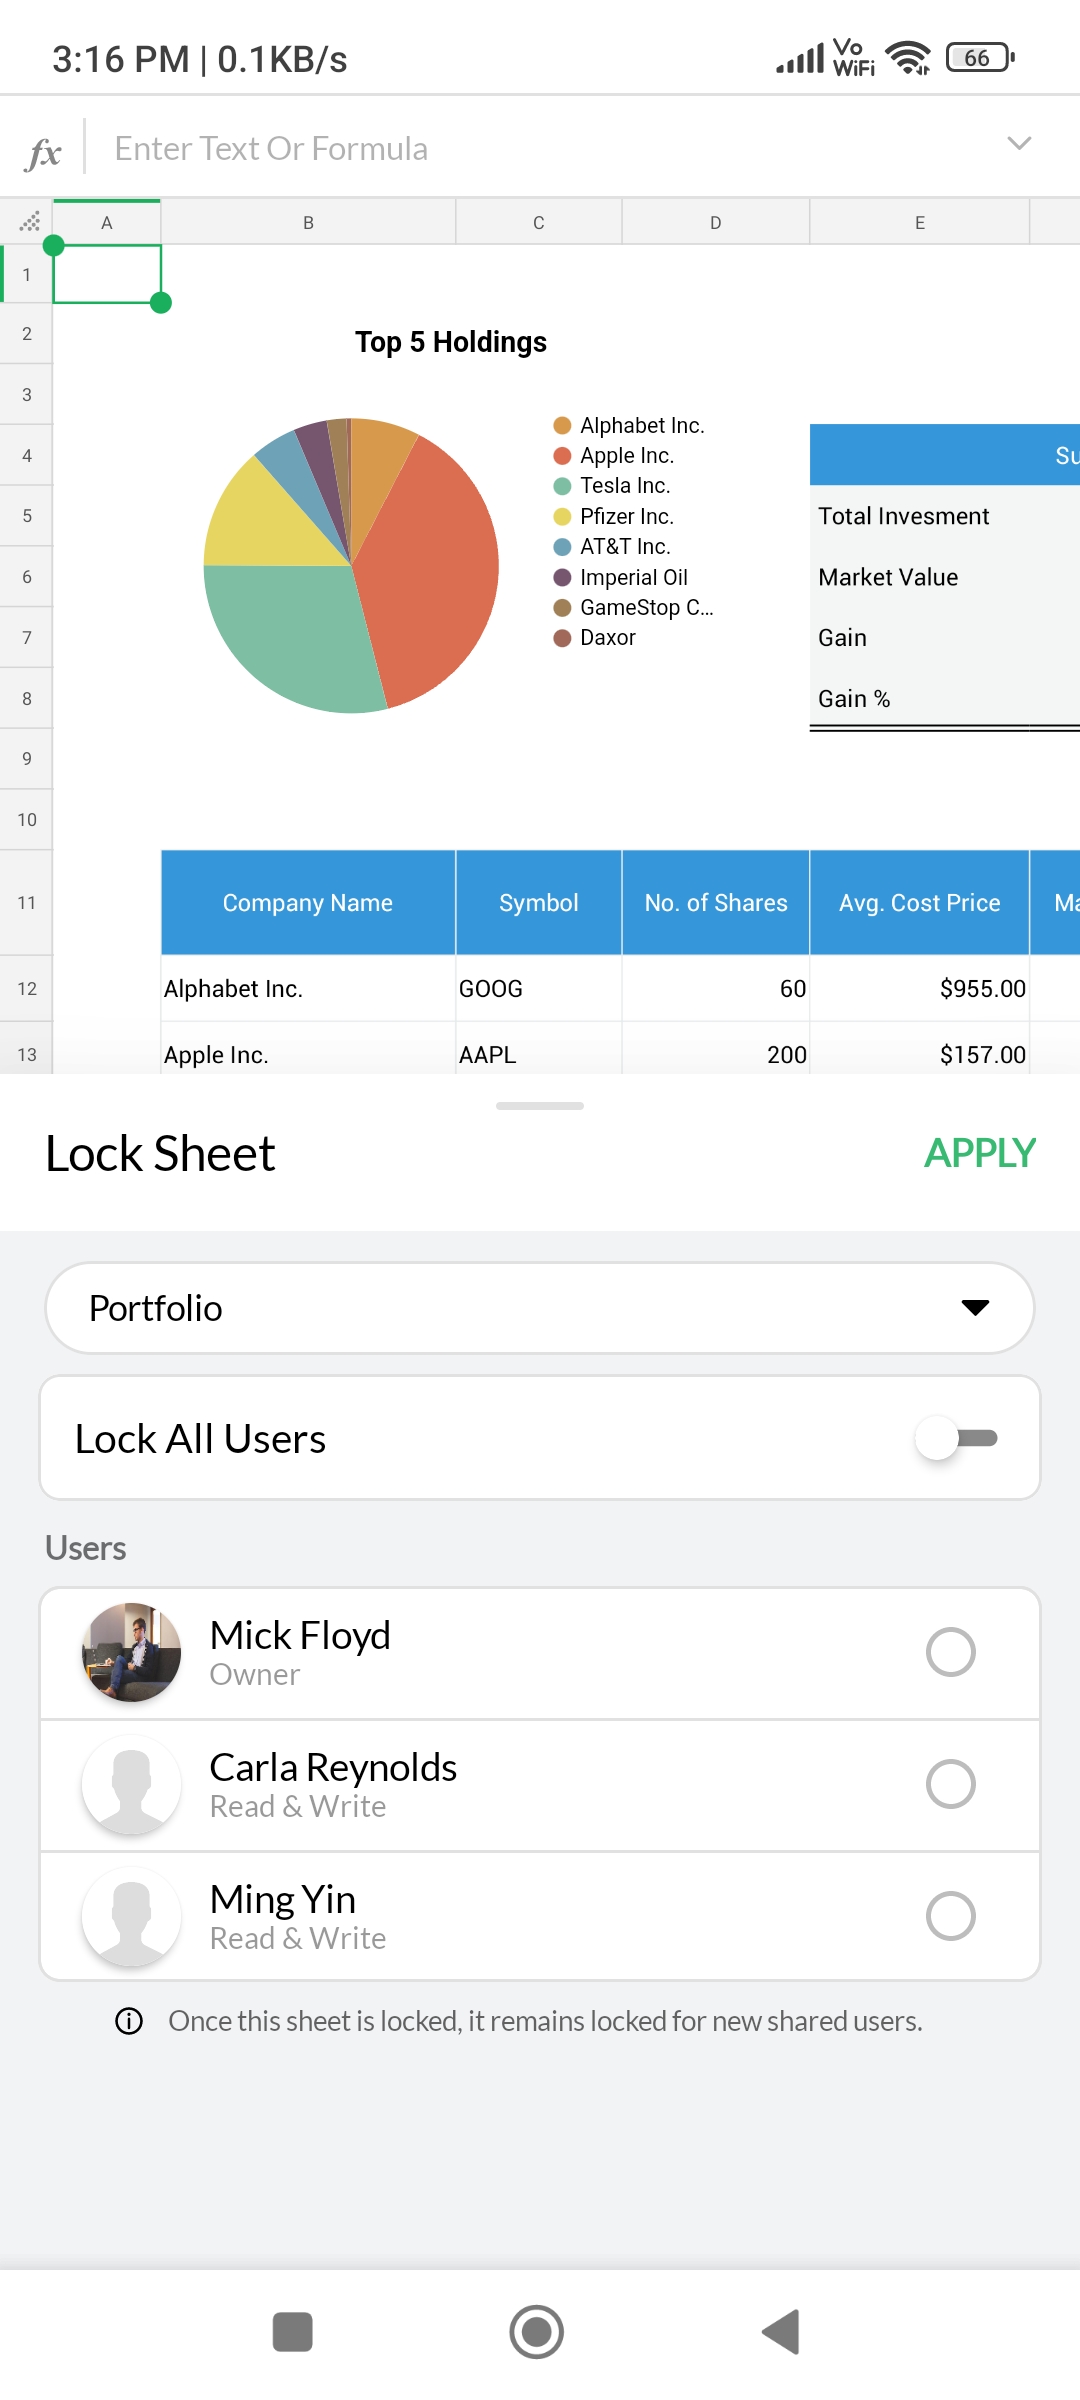Tap the select-all corner icon

pos(28,222)
